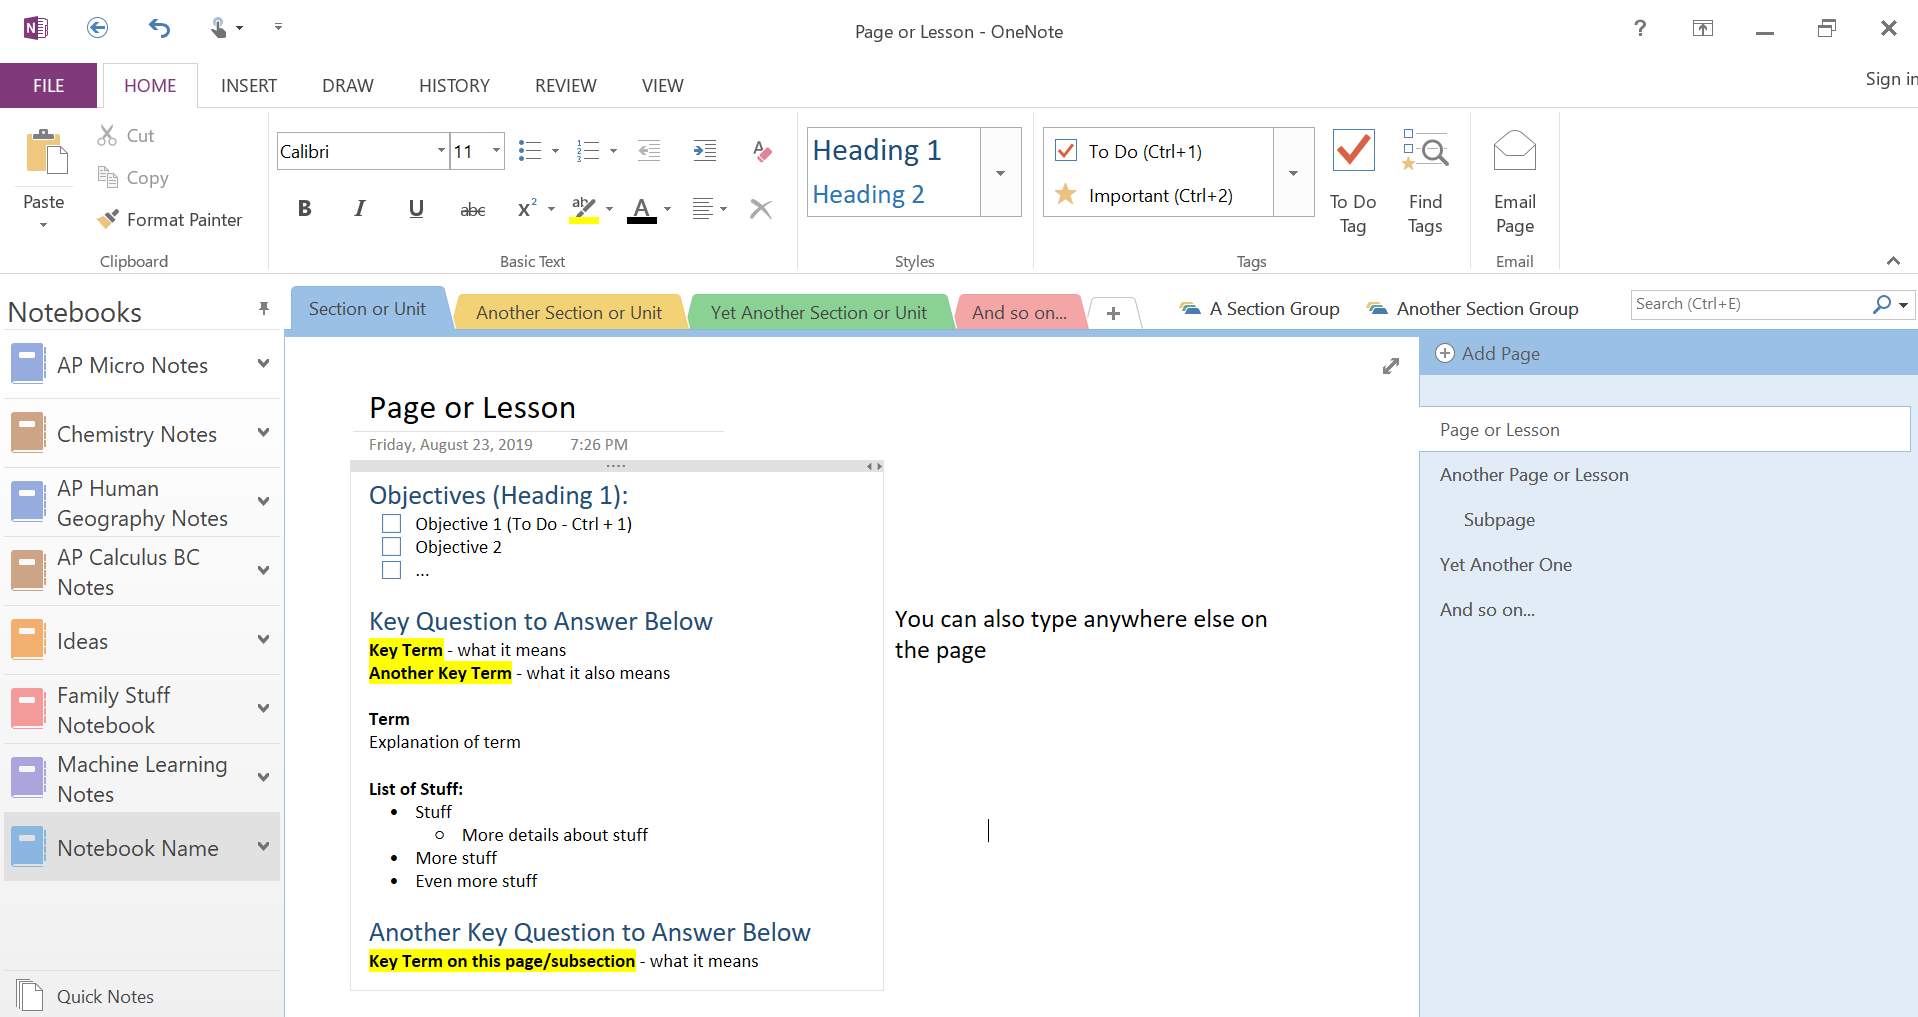Apply Bold formatting
The image size is (1918, 1017).
[x=305, y=208]
